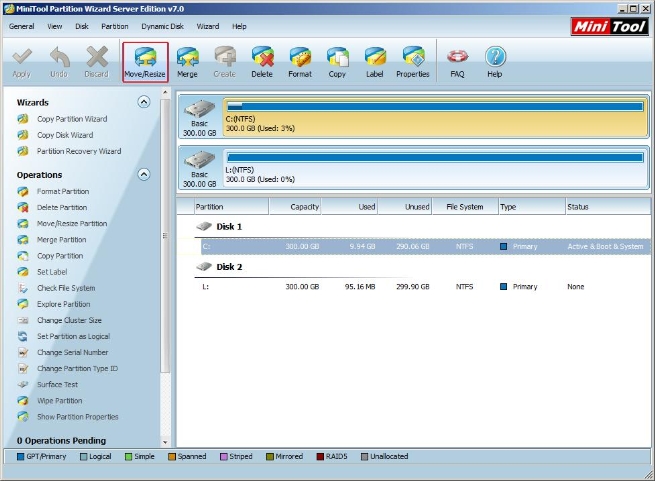This screenshot has height=481, width=655.
Task: Click the Partition column header
Action: 231,207
